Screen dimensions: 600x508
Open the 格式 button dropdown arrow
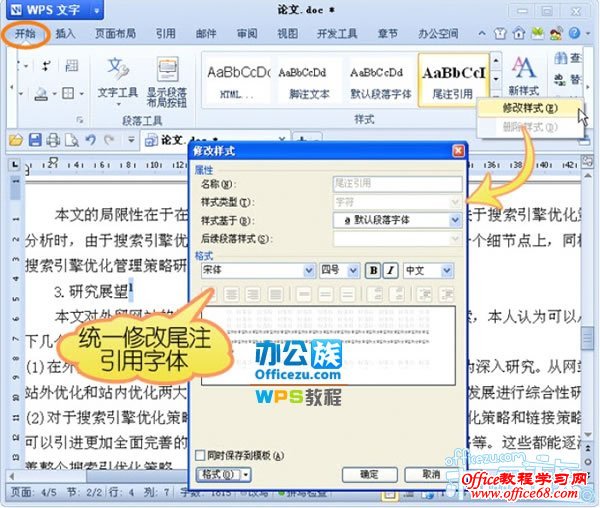tap(246, 475)
